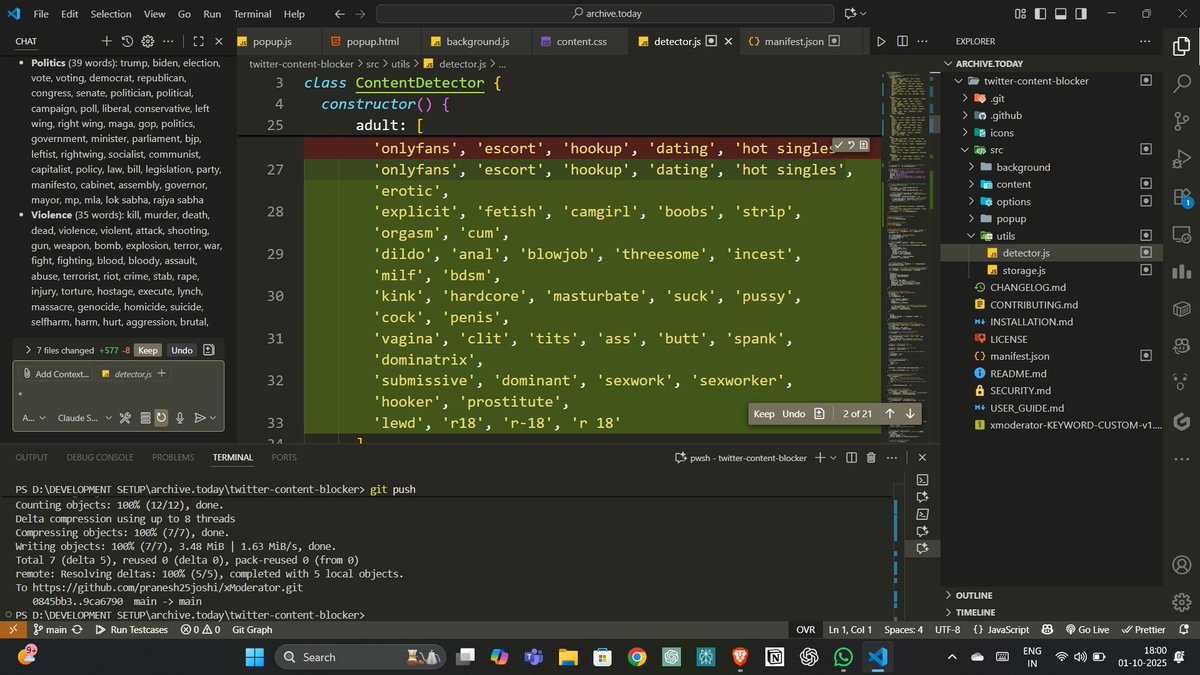Toggle the auto-approve refresh icon in chat input
The width and height of the screenshot is (1200, 675).
(161, 418)
